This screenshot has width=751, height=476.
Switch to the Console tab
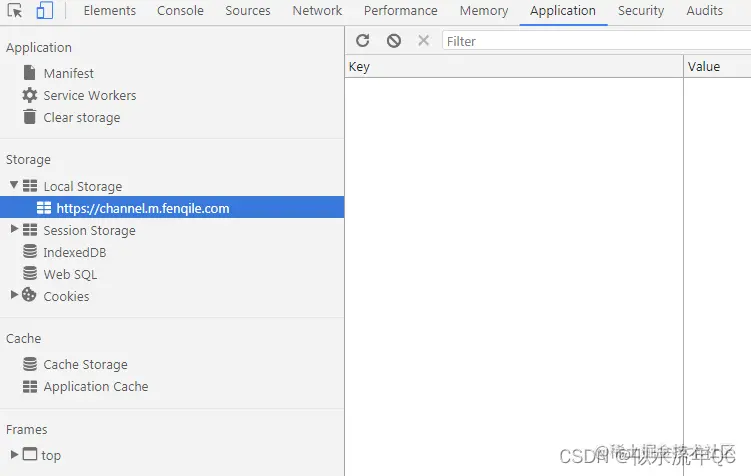[180, 11]
